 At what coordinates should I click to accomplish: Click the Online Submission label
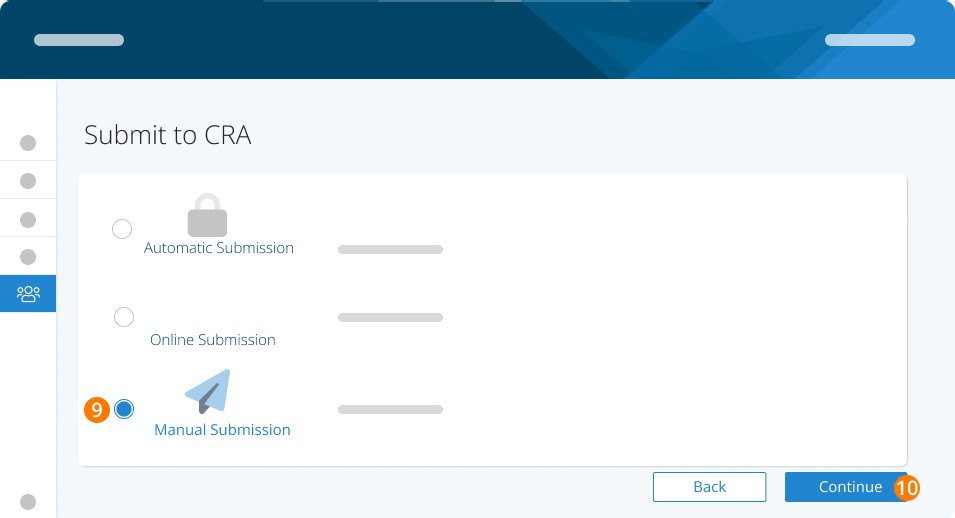click(x=213, y=340)
